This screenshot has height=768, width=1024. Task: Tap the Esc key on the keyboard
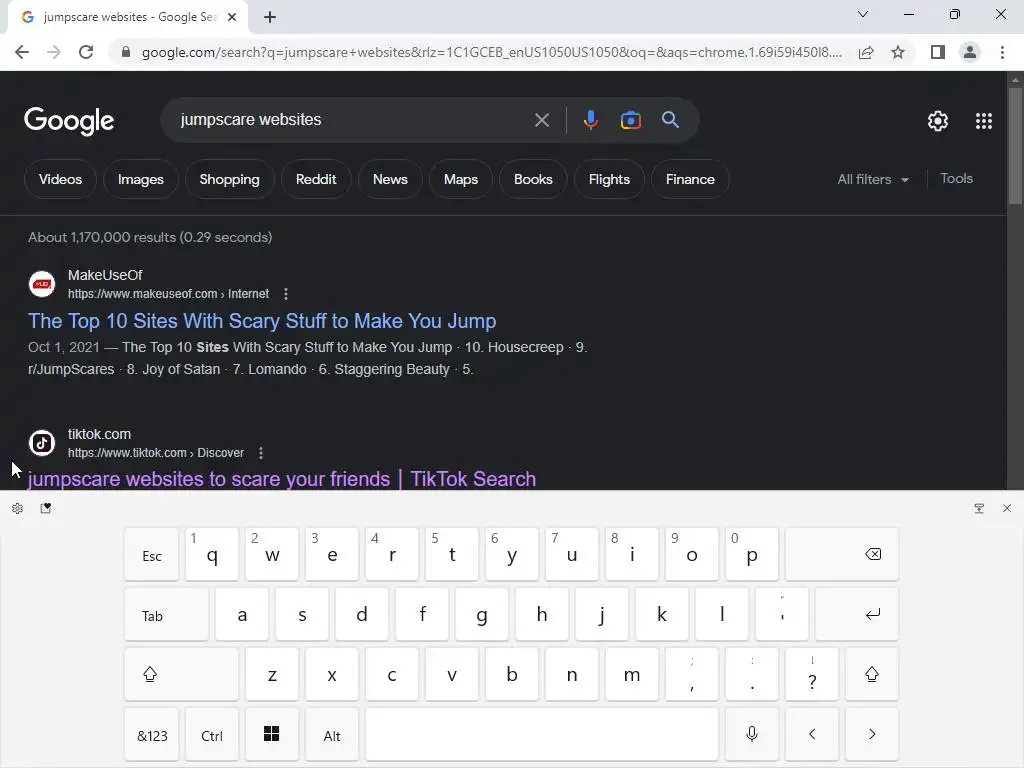coord(152,554)
